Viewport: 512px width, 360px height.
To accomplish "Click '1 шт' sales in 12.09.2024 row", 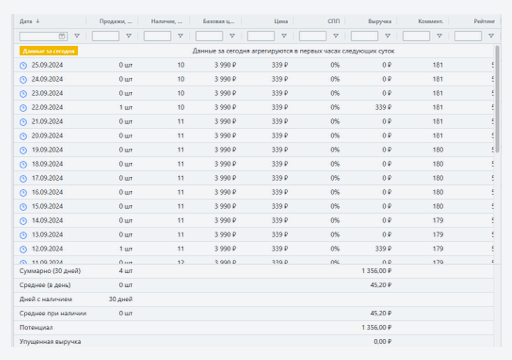I will pyautogui.click(x=126, y=249).
